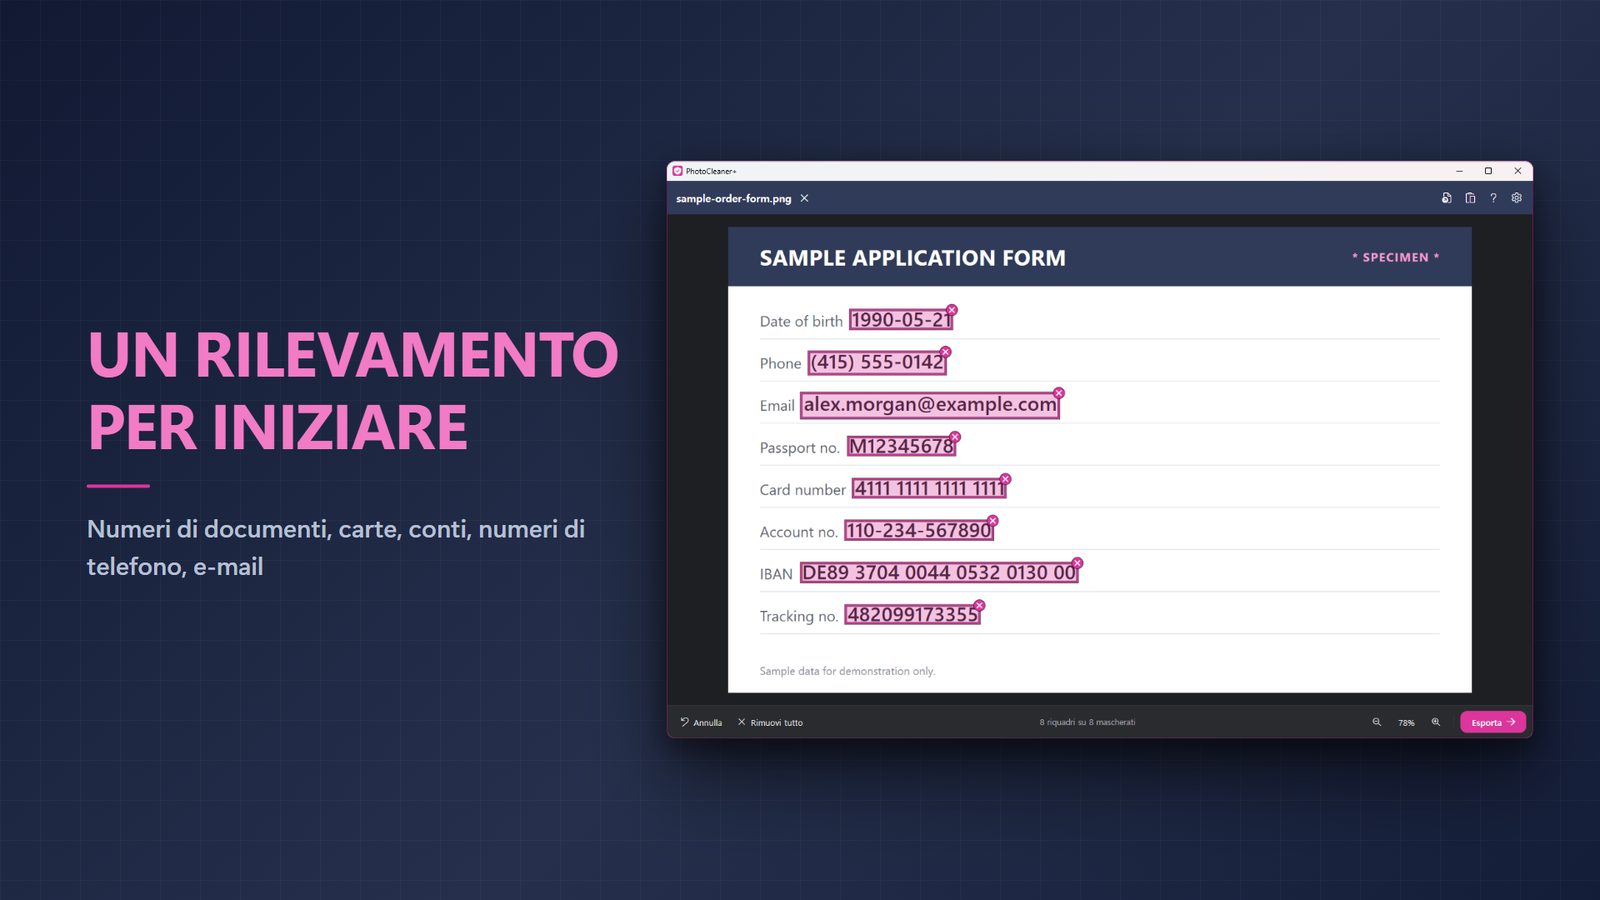Zoom in with the plus magnifier icon
The image size is (1600, 900).
click(1436, 722)
